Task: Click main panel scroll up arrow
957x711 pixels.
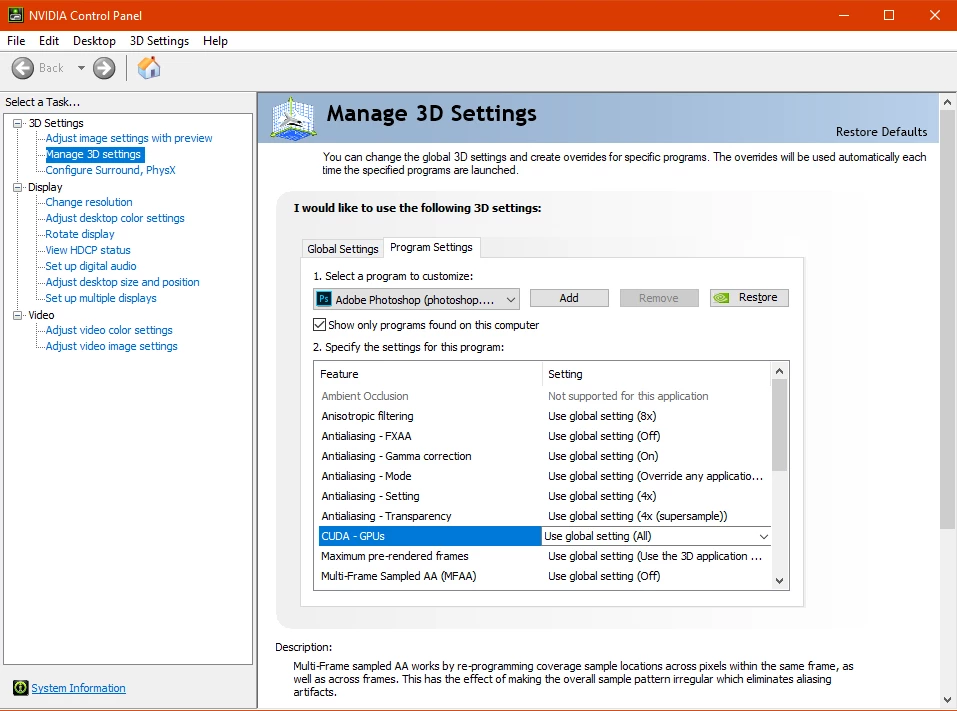Action: 947,102
